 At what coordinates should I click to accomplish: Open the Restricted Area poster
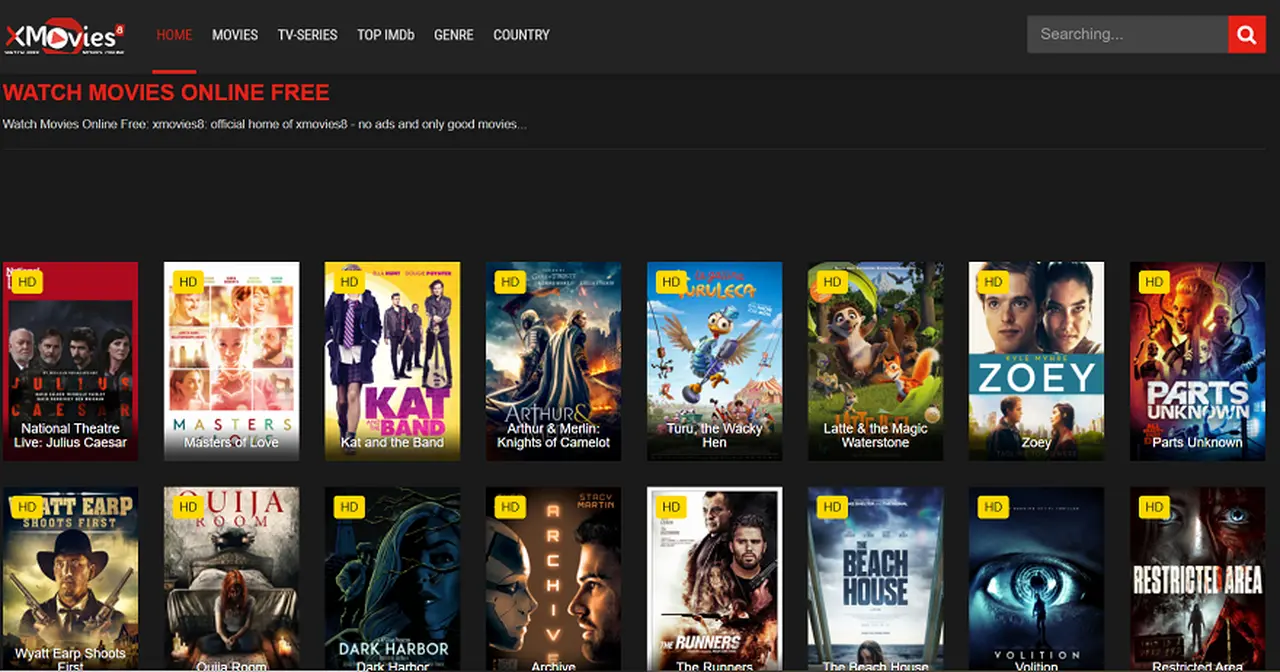coord(1197,579)
